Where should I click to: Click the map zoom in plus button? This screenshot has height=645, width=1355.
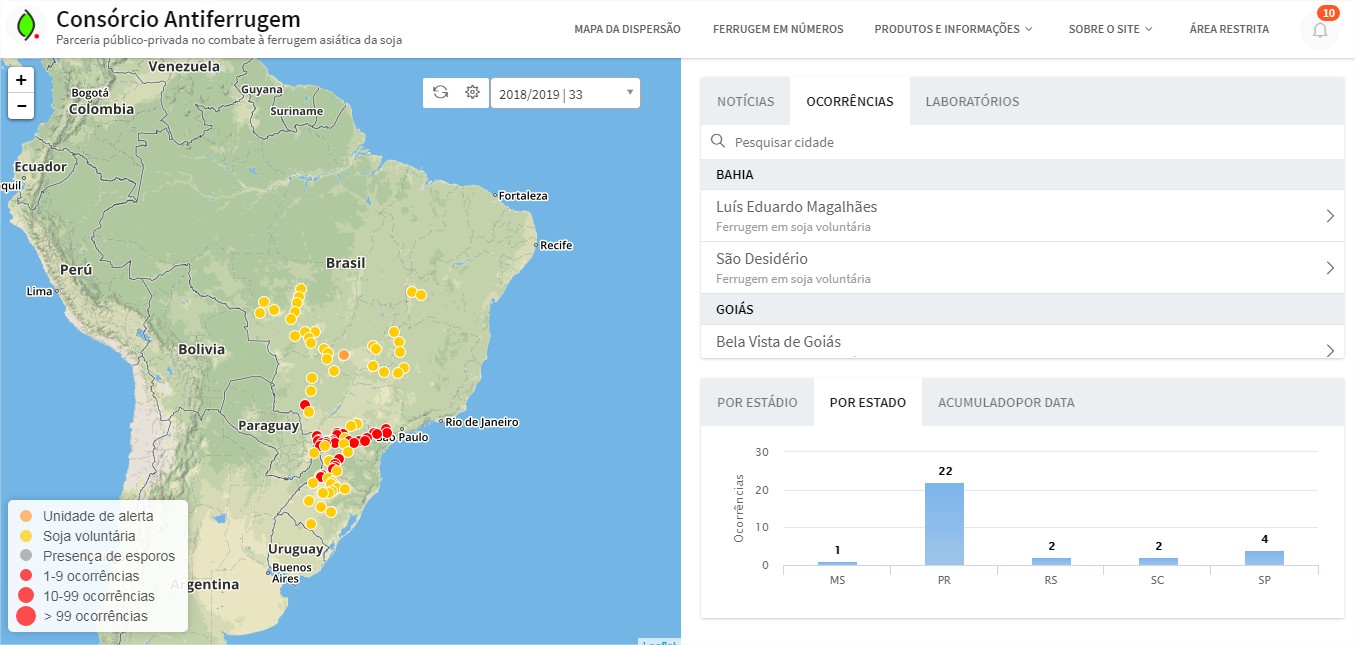21,80
